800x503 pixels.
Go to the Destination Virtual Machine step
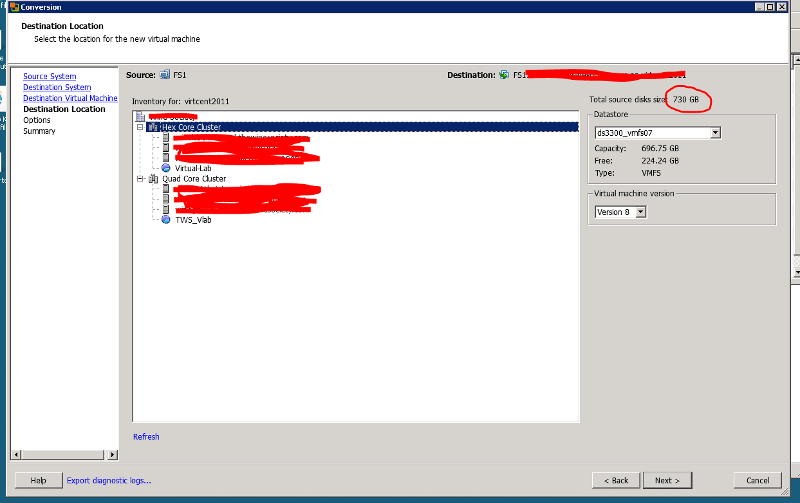(x=70, y=98)
